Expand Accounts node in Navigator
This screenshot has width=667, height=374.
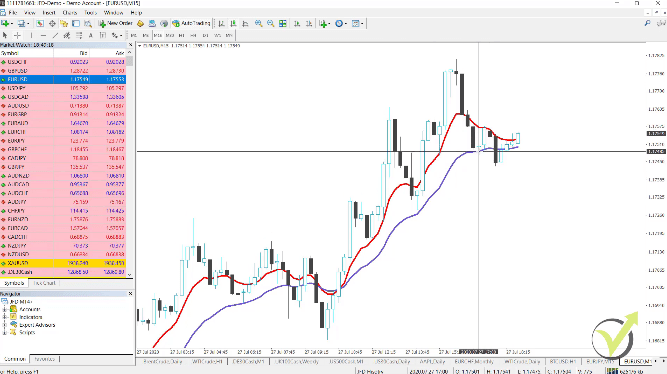pyautogui.click(x=5, y=309)
